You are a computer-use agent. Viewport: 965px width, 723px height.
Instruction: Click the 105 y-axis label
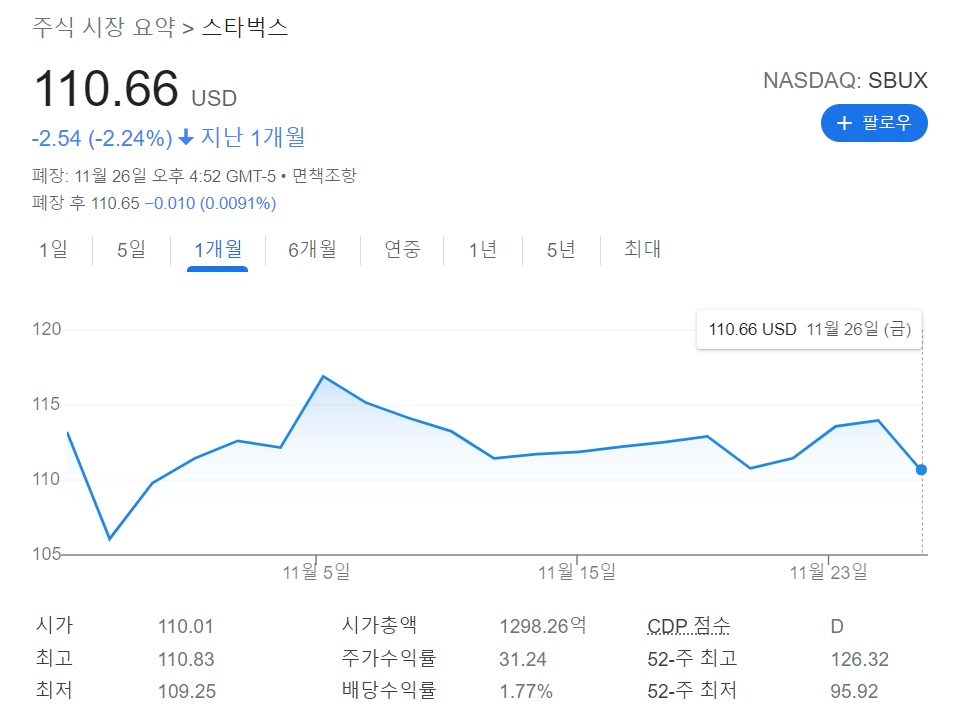(47, 554)
